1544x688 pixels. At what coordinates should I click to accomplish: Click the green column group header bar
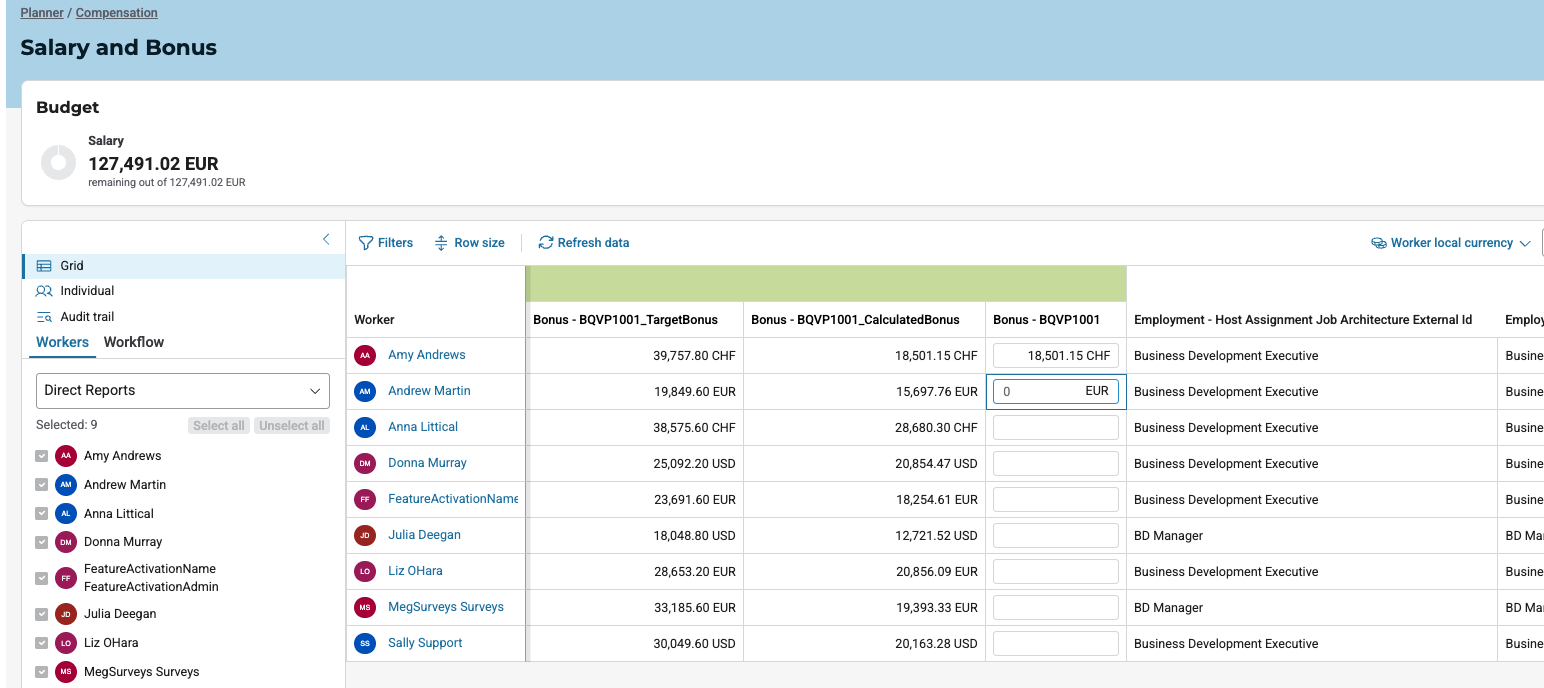(x=825, y=284)
